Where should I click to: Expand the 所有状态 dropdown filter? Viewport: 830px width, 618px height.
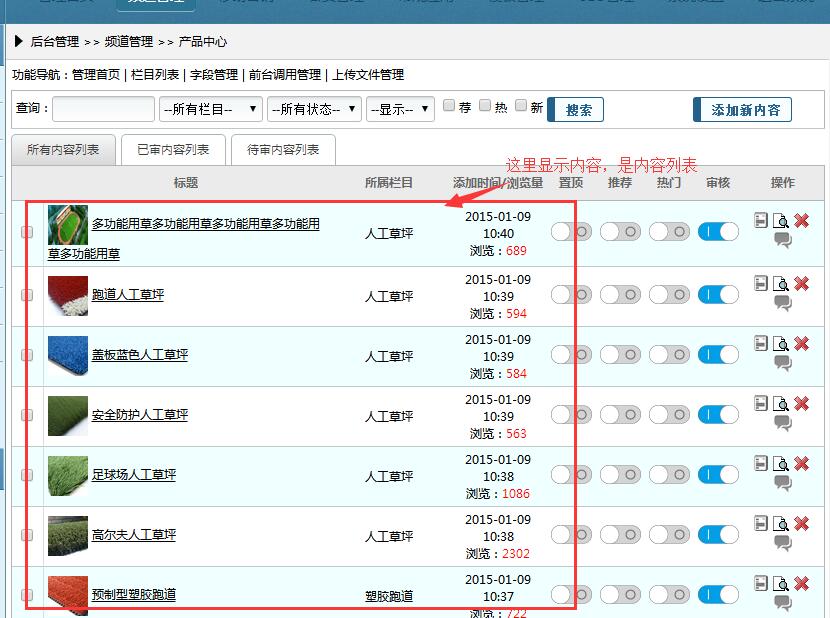[314, 109]
